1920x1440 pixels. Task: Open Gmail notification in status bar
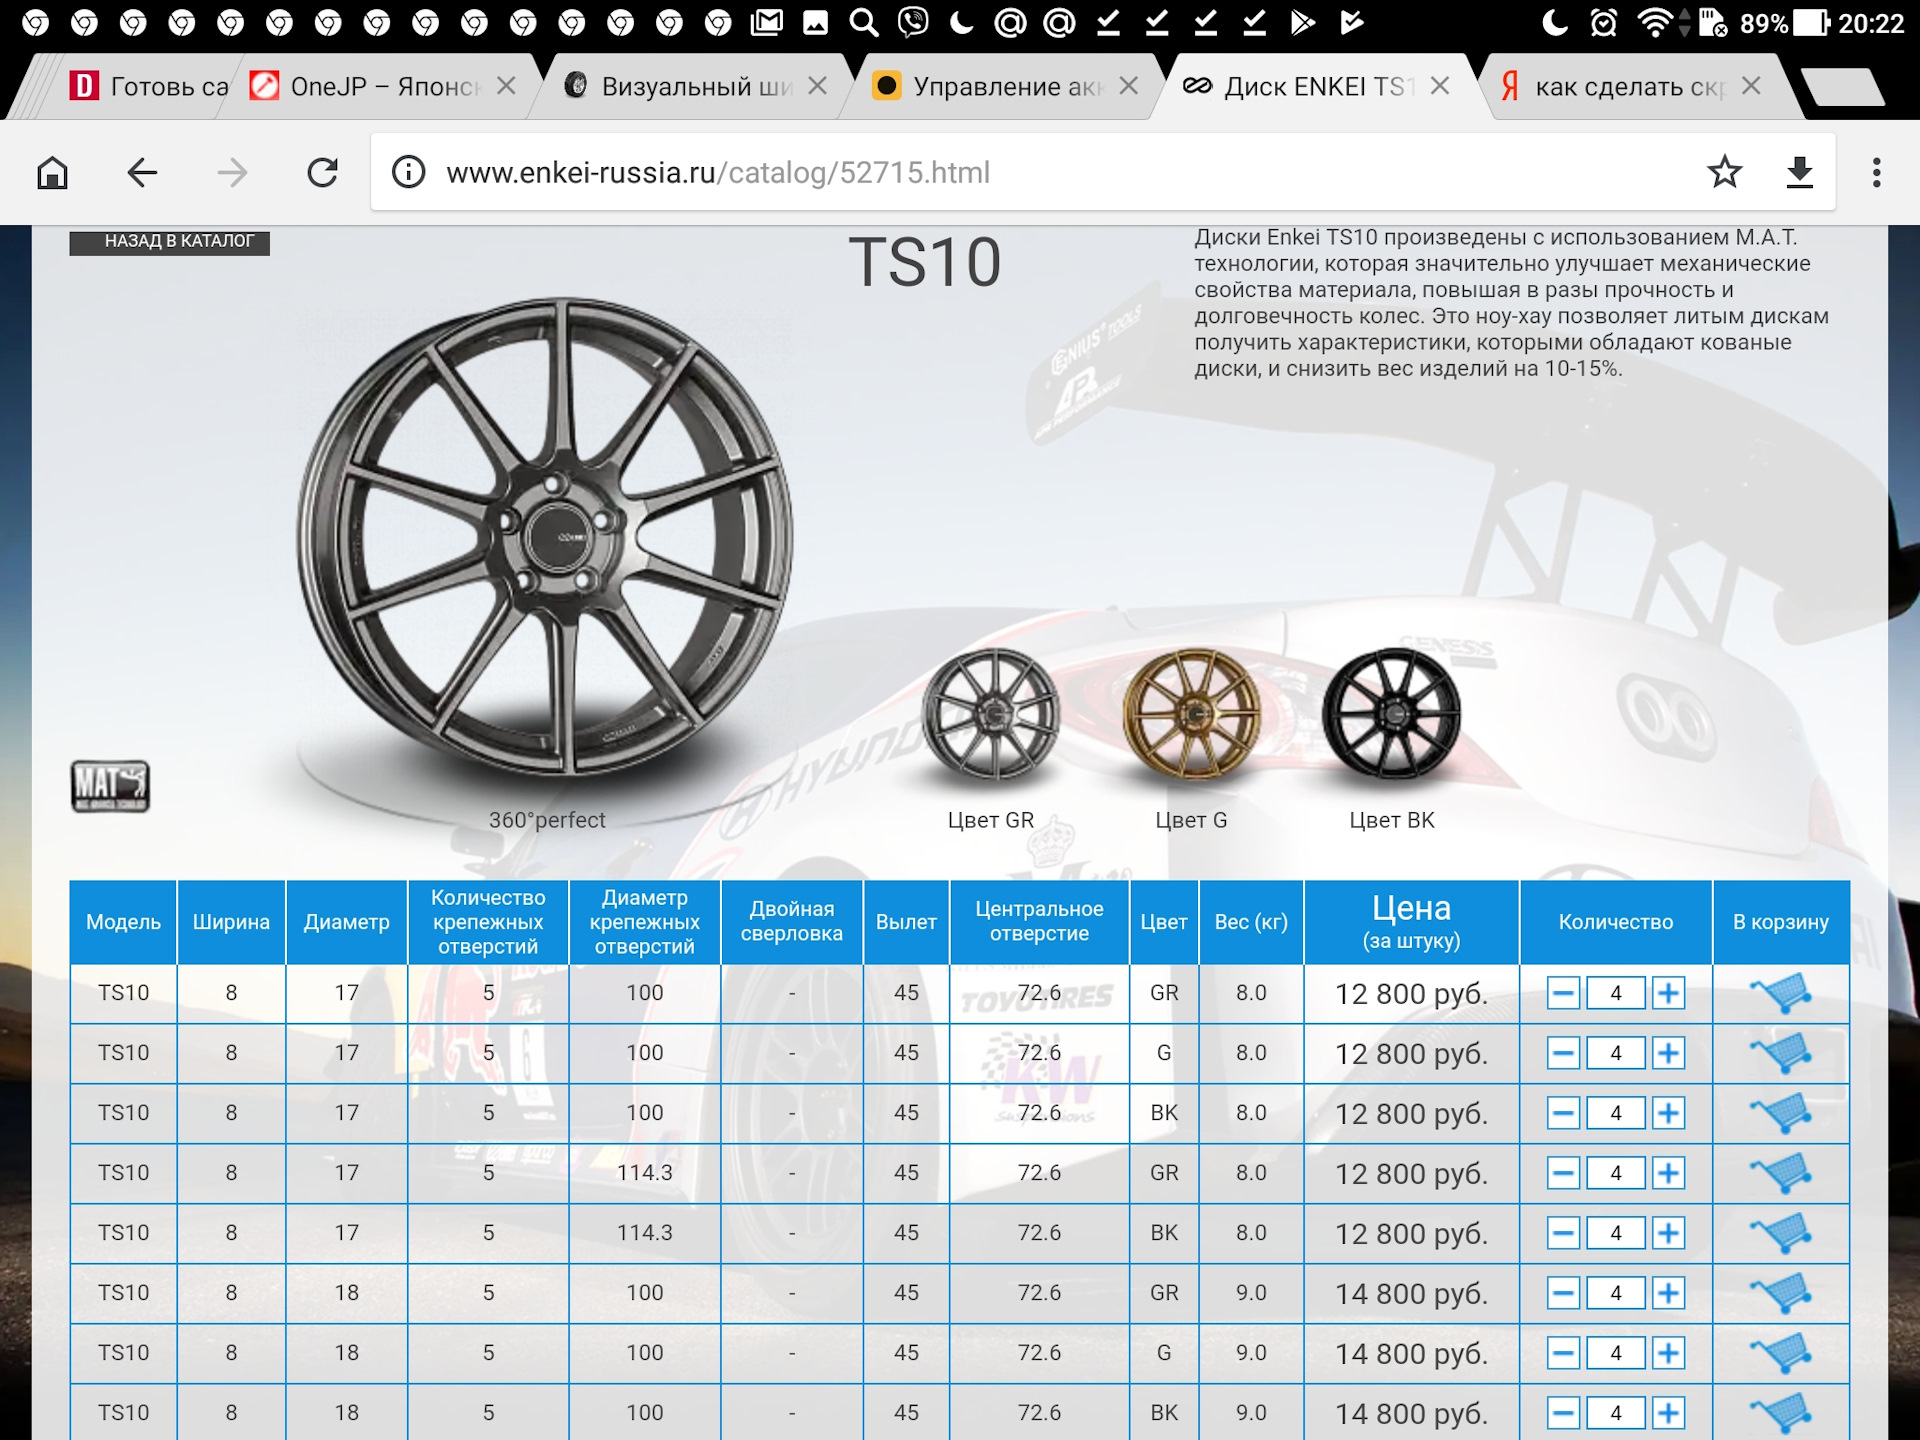click(x=766, y=22)
